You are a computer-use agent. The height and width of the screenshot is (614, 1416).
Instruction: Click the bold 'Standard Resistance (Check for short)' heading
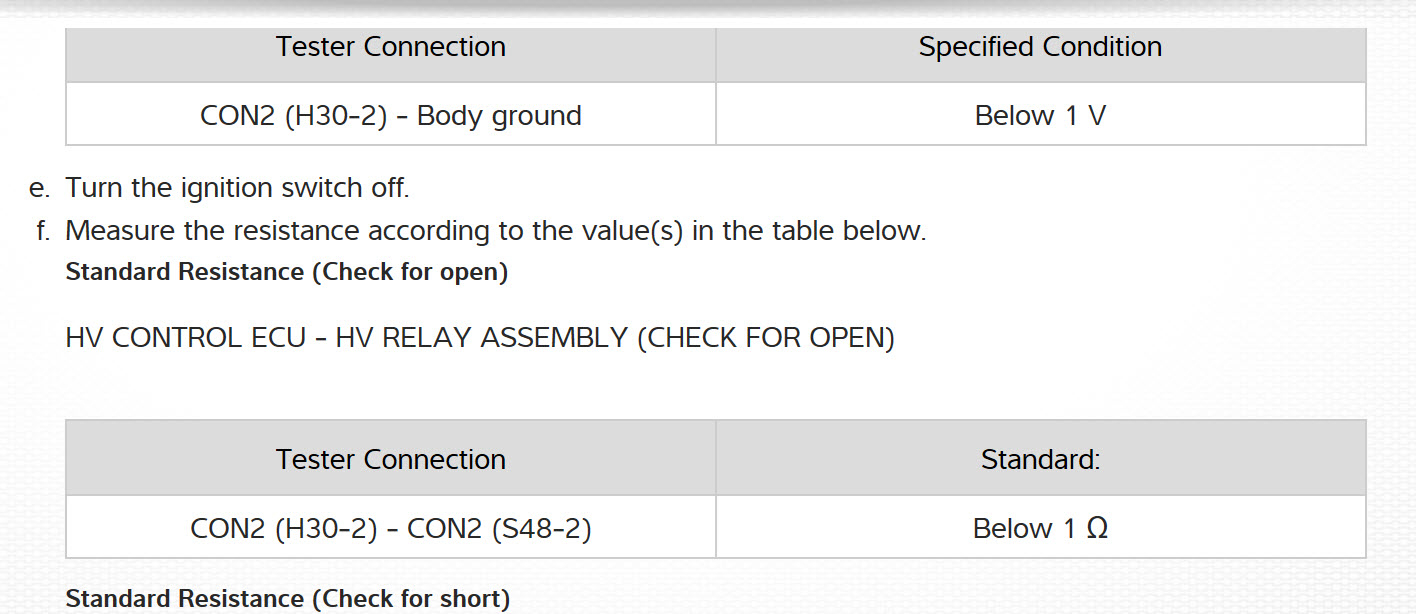(287, 599)
